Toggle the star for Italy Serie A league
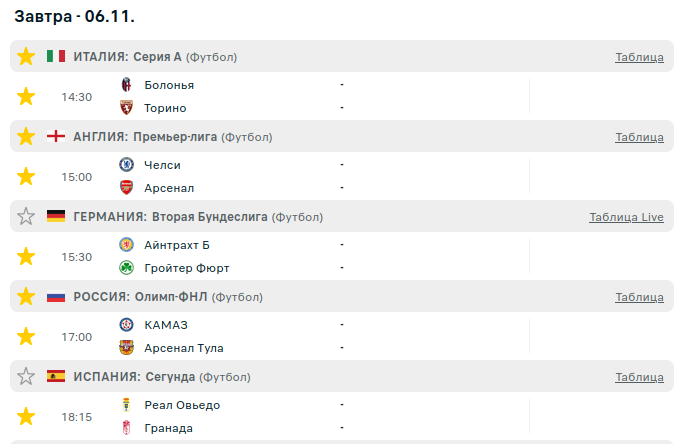Viewport: 686px width, 444px height. coord(26,56)
